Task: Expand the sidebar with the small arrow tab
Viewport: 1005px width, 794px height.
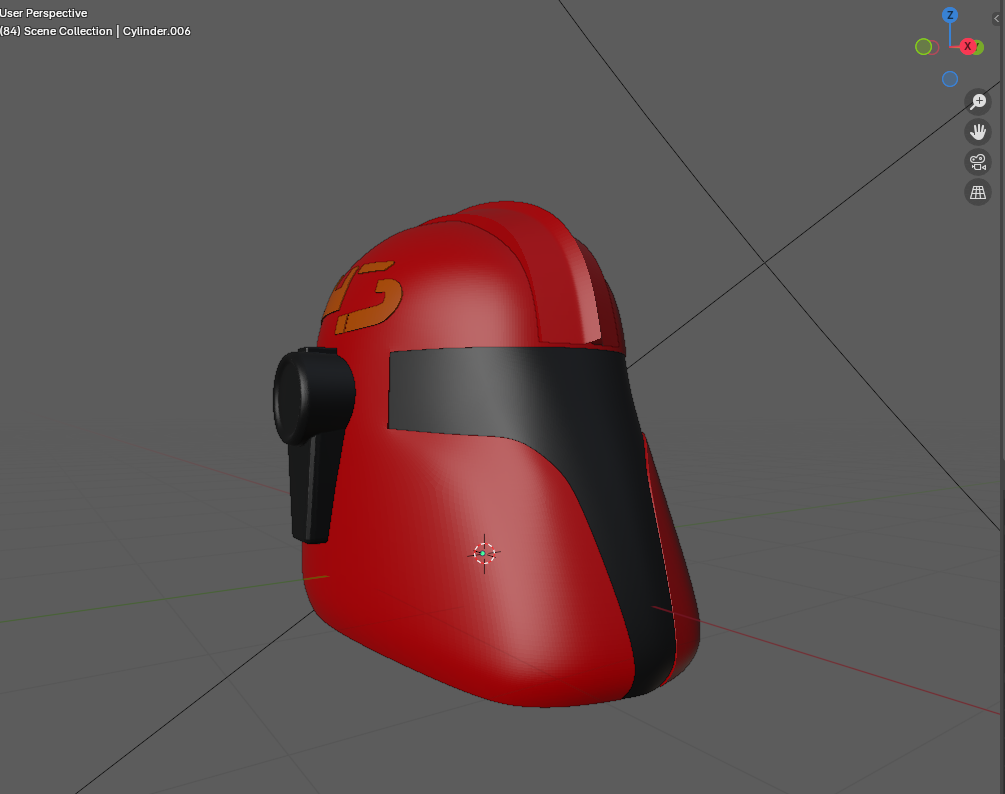Action: (x=997, y=19)
